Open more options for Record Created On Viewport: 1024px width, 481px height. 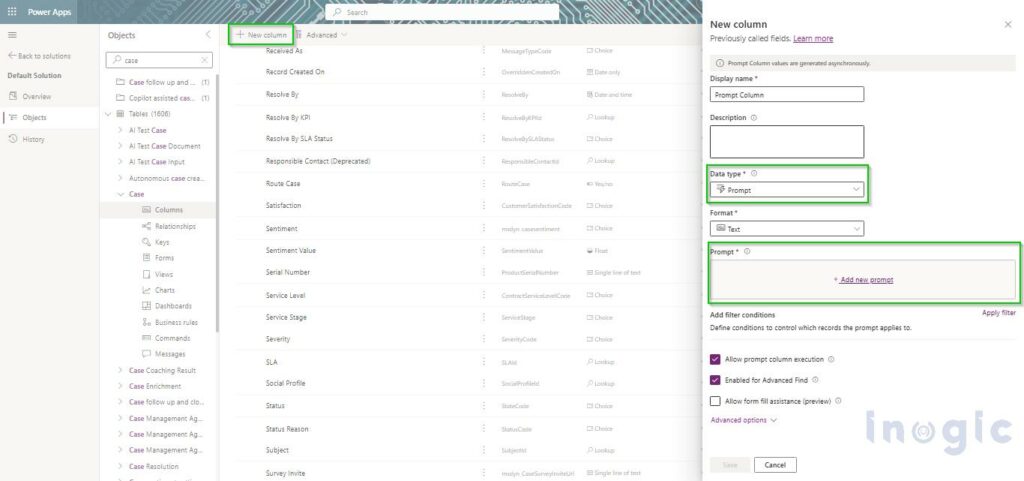click(x=483, y=72)
